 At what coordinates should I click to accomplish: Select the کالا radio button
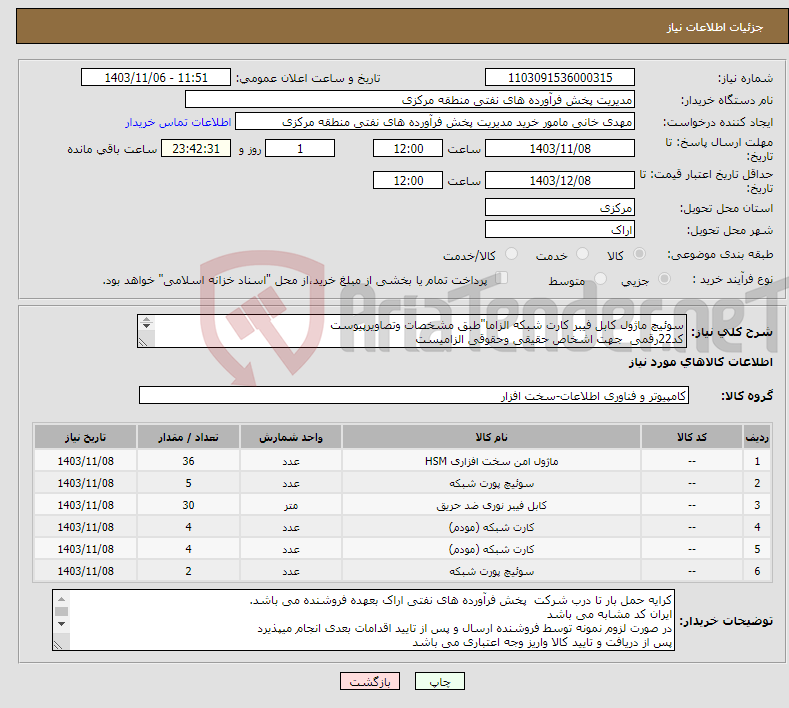click(639, 254)
